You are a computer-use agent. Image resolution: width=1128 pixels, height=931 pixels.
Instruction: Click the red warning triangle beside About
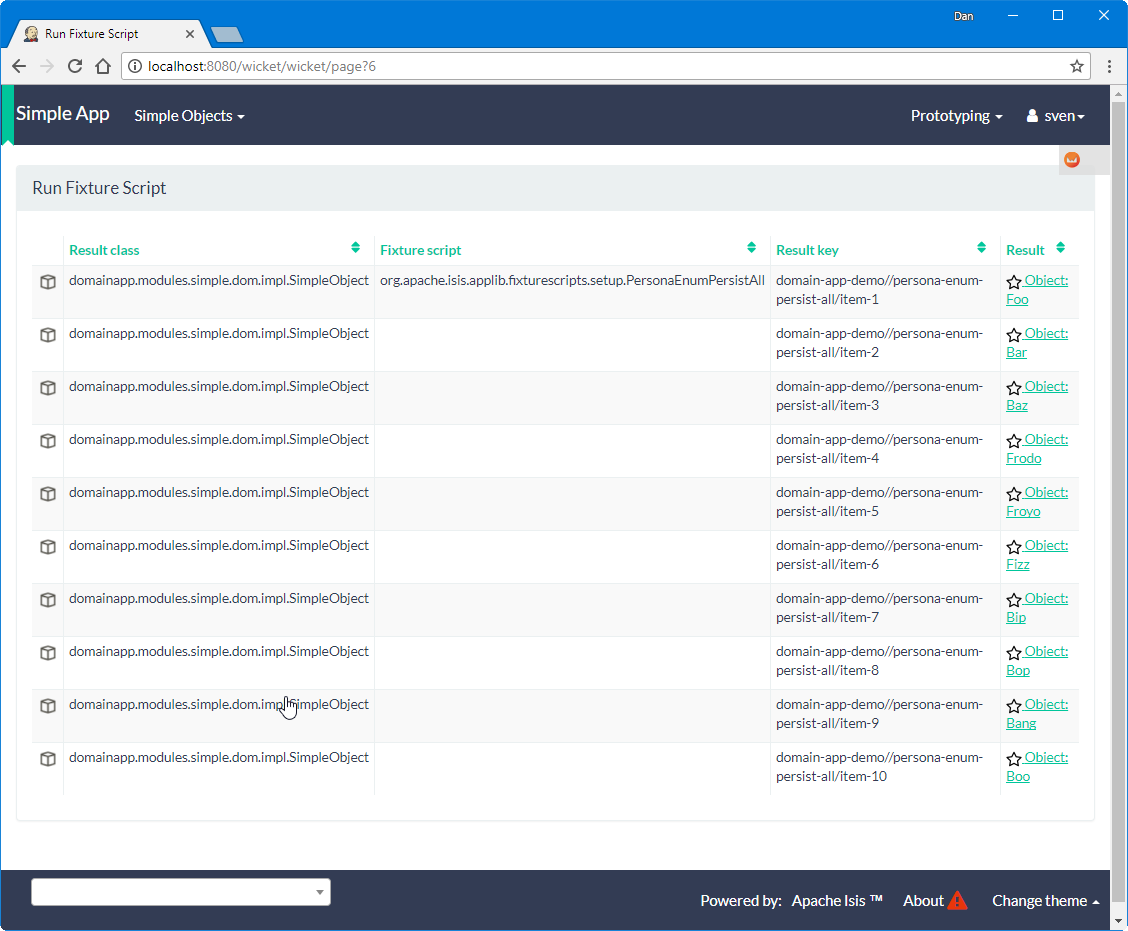click(x=957, y=900)
